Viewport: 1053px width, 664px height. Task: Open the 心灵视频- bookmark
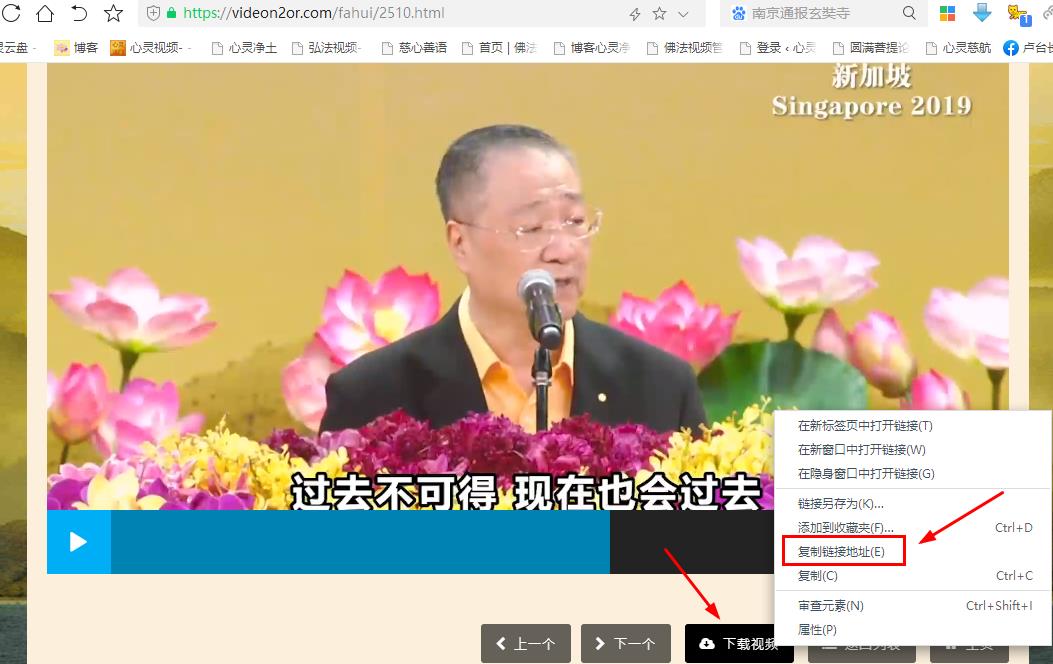point(151,48)
